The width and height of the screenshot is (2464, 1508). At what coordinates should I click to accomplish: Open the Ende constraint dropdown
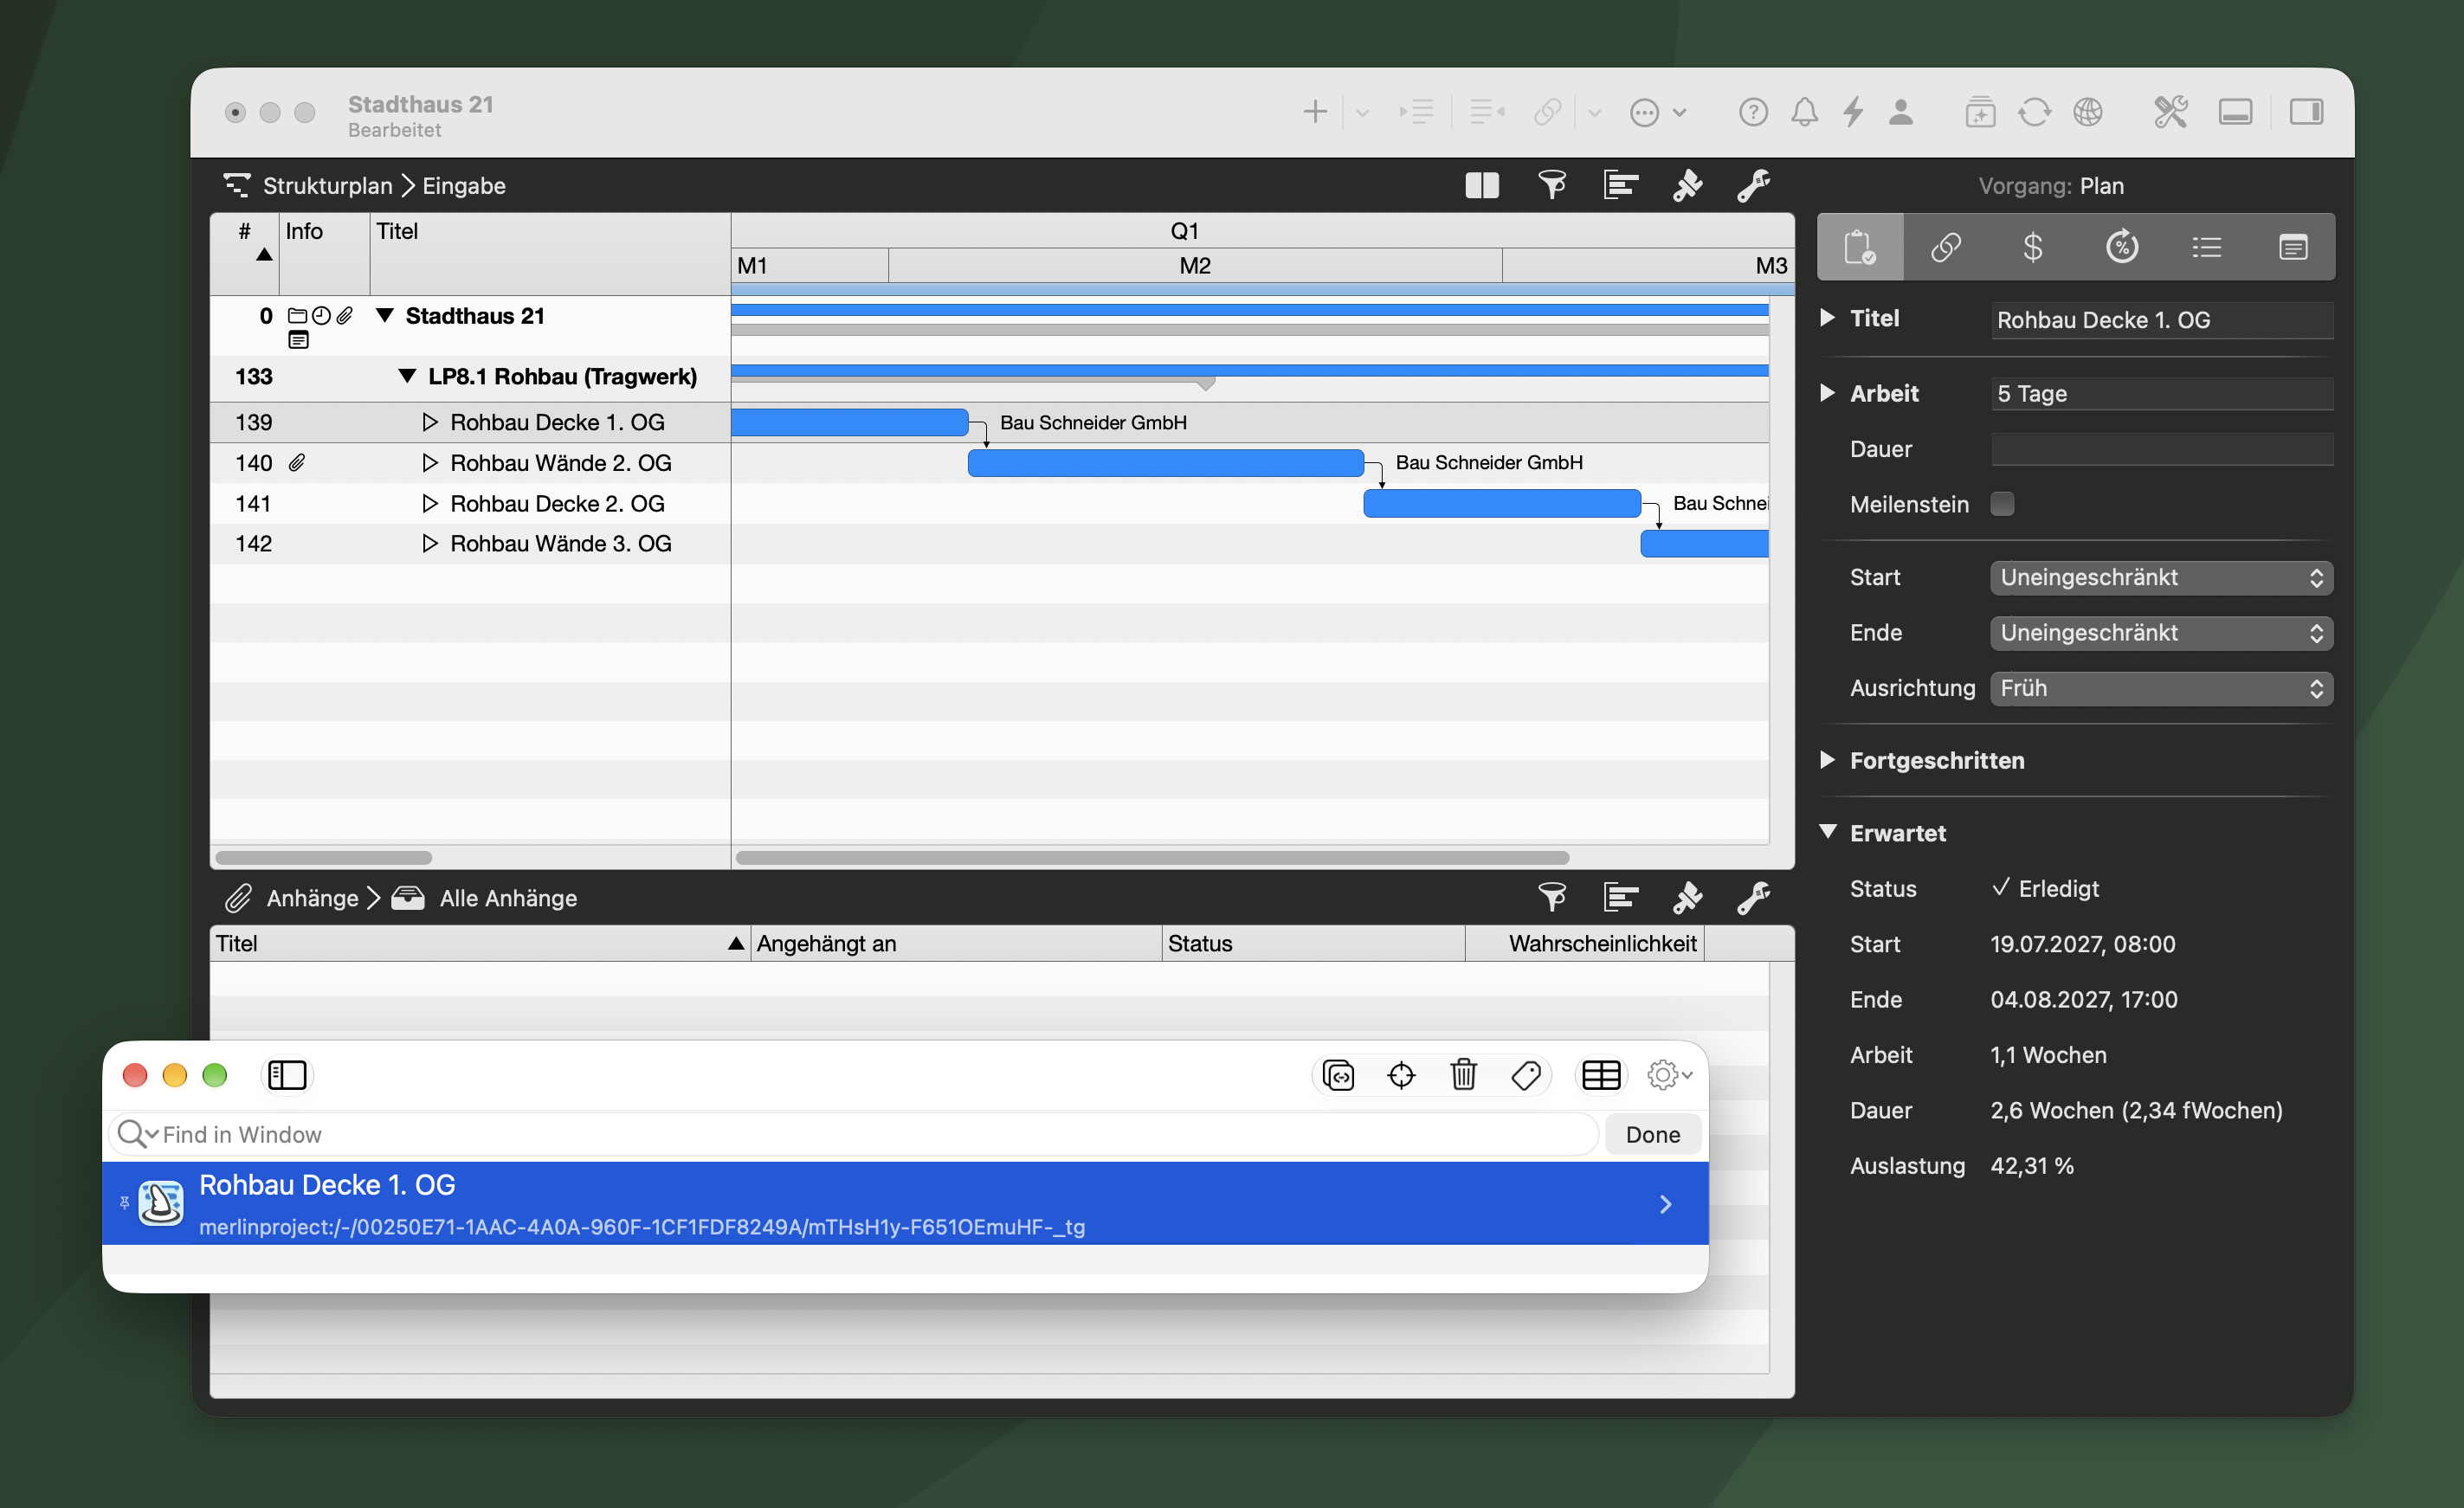[2161, 633]
